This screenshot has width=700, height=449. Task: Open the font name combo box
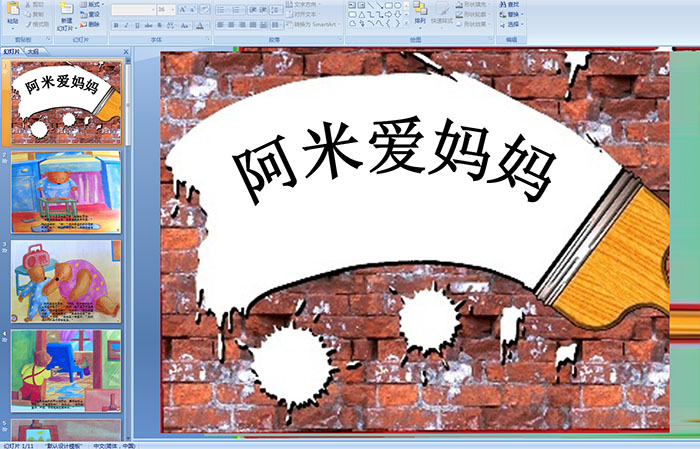tap(133, 10)
